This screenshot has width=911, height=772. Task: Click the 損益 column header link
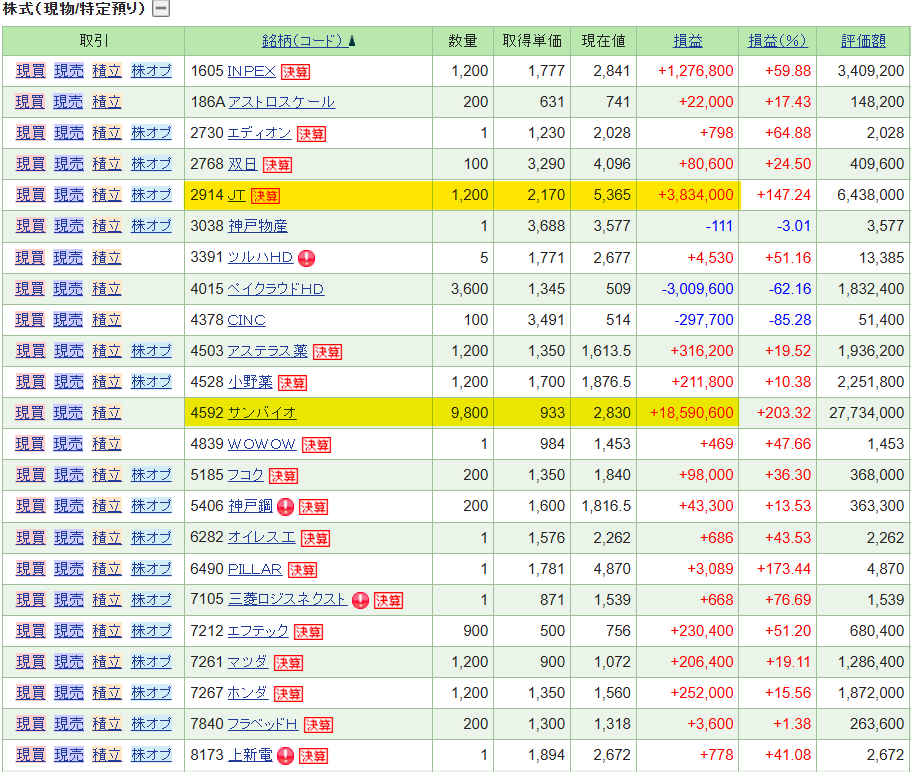688,41
